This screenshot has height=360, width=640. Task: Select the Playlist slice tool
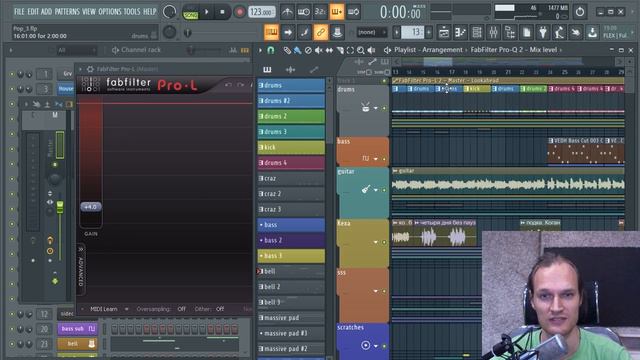340,50
